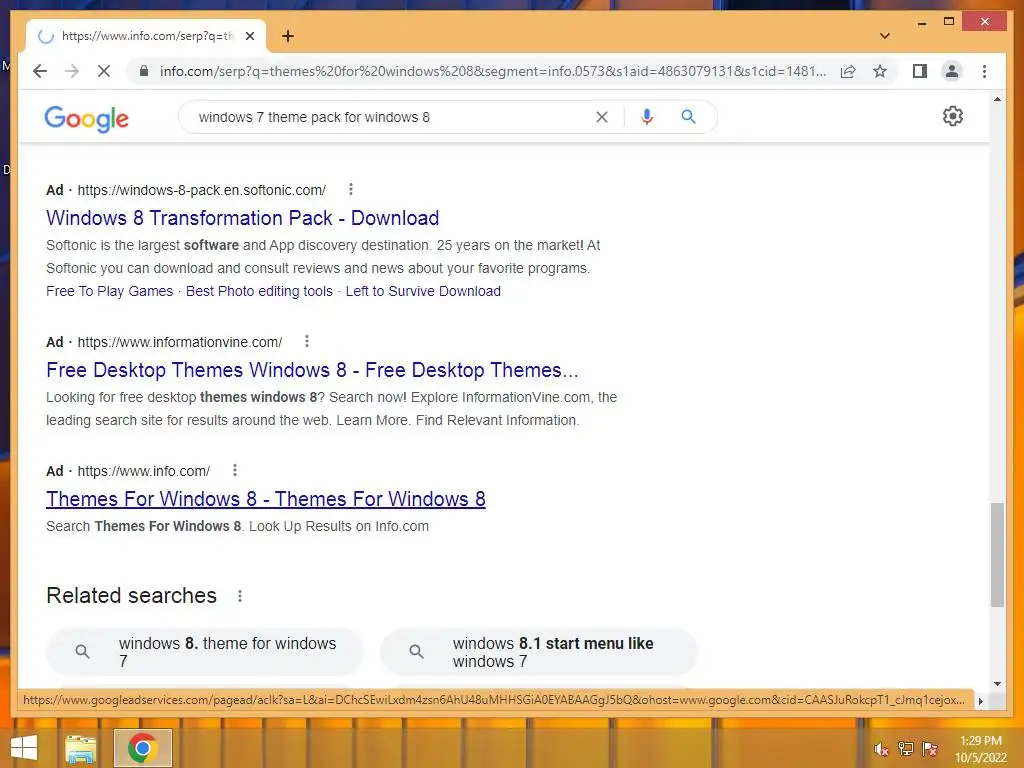Open Free Desktop Themes Windows 8 link
The image size is (1024, 768).
(x=312, y=370)
